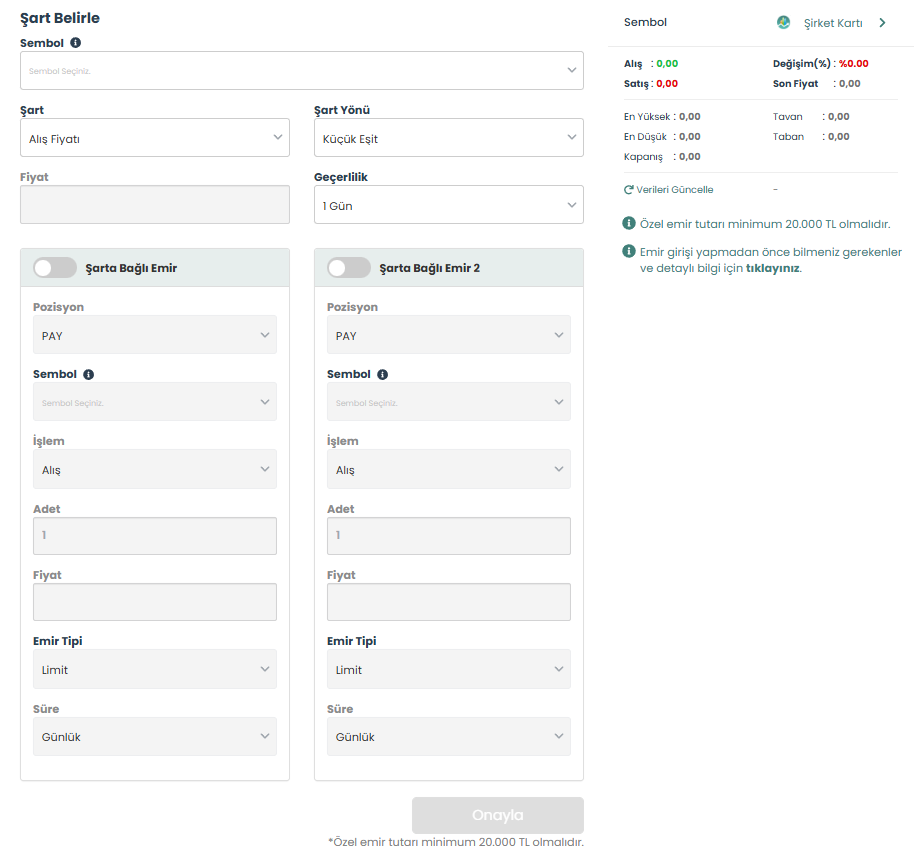The height and width of the screenshot is (859, 917).
Task: Open the Şart dropdown showing Alış Fiyatı
Action: click(155, 138)
